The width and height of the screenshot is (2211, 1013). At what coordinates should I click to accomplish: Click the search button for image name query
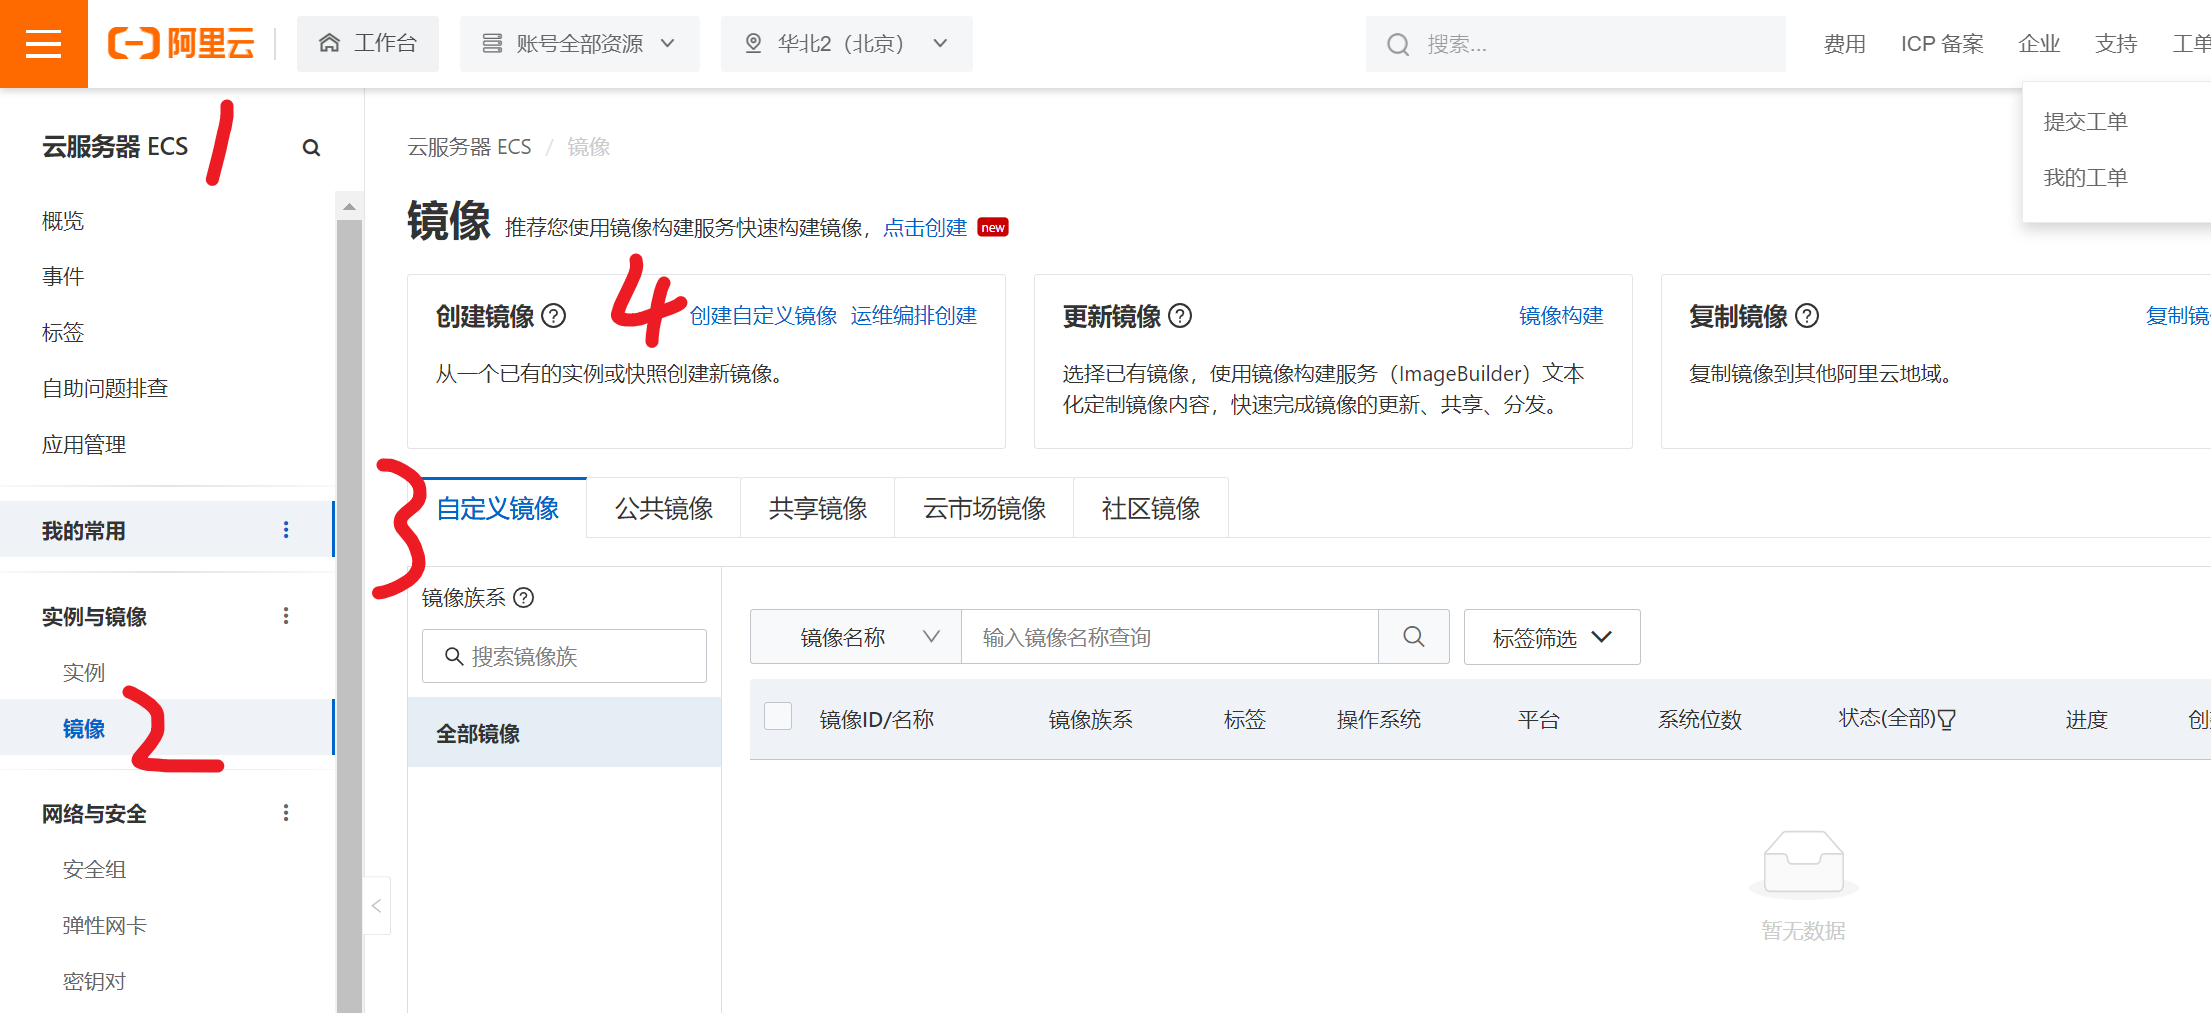pos(1413,637)
